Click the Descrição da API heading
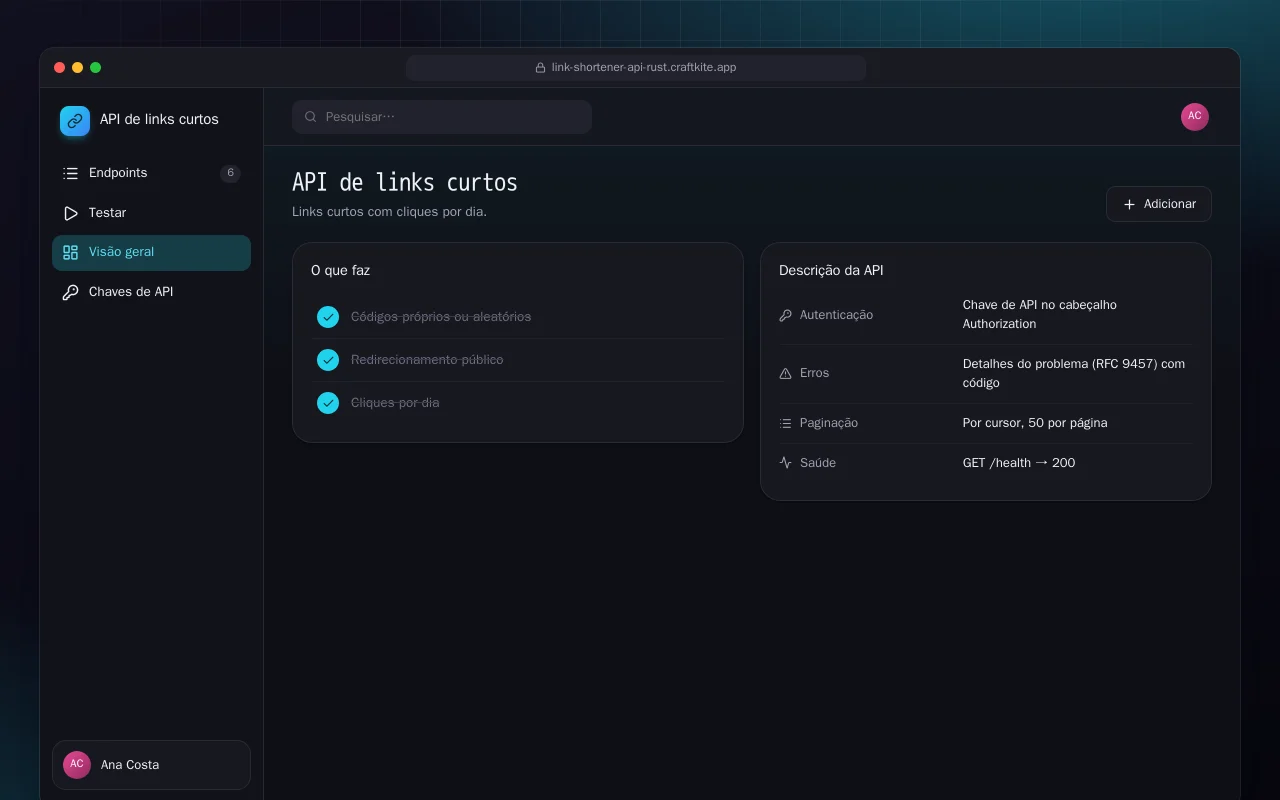The image size is (1280, 800). coord(831,270)
